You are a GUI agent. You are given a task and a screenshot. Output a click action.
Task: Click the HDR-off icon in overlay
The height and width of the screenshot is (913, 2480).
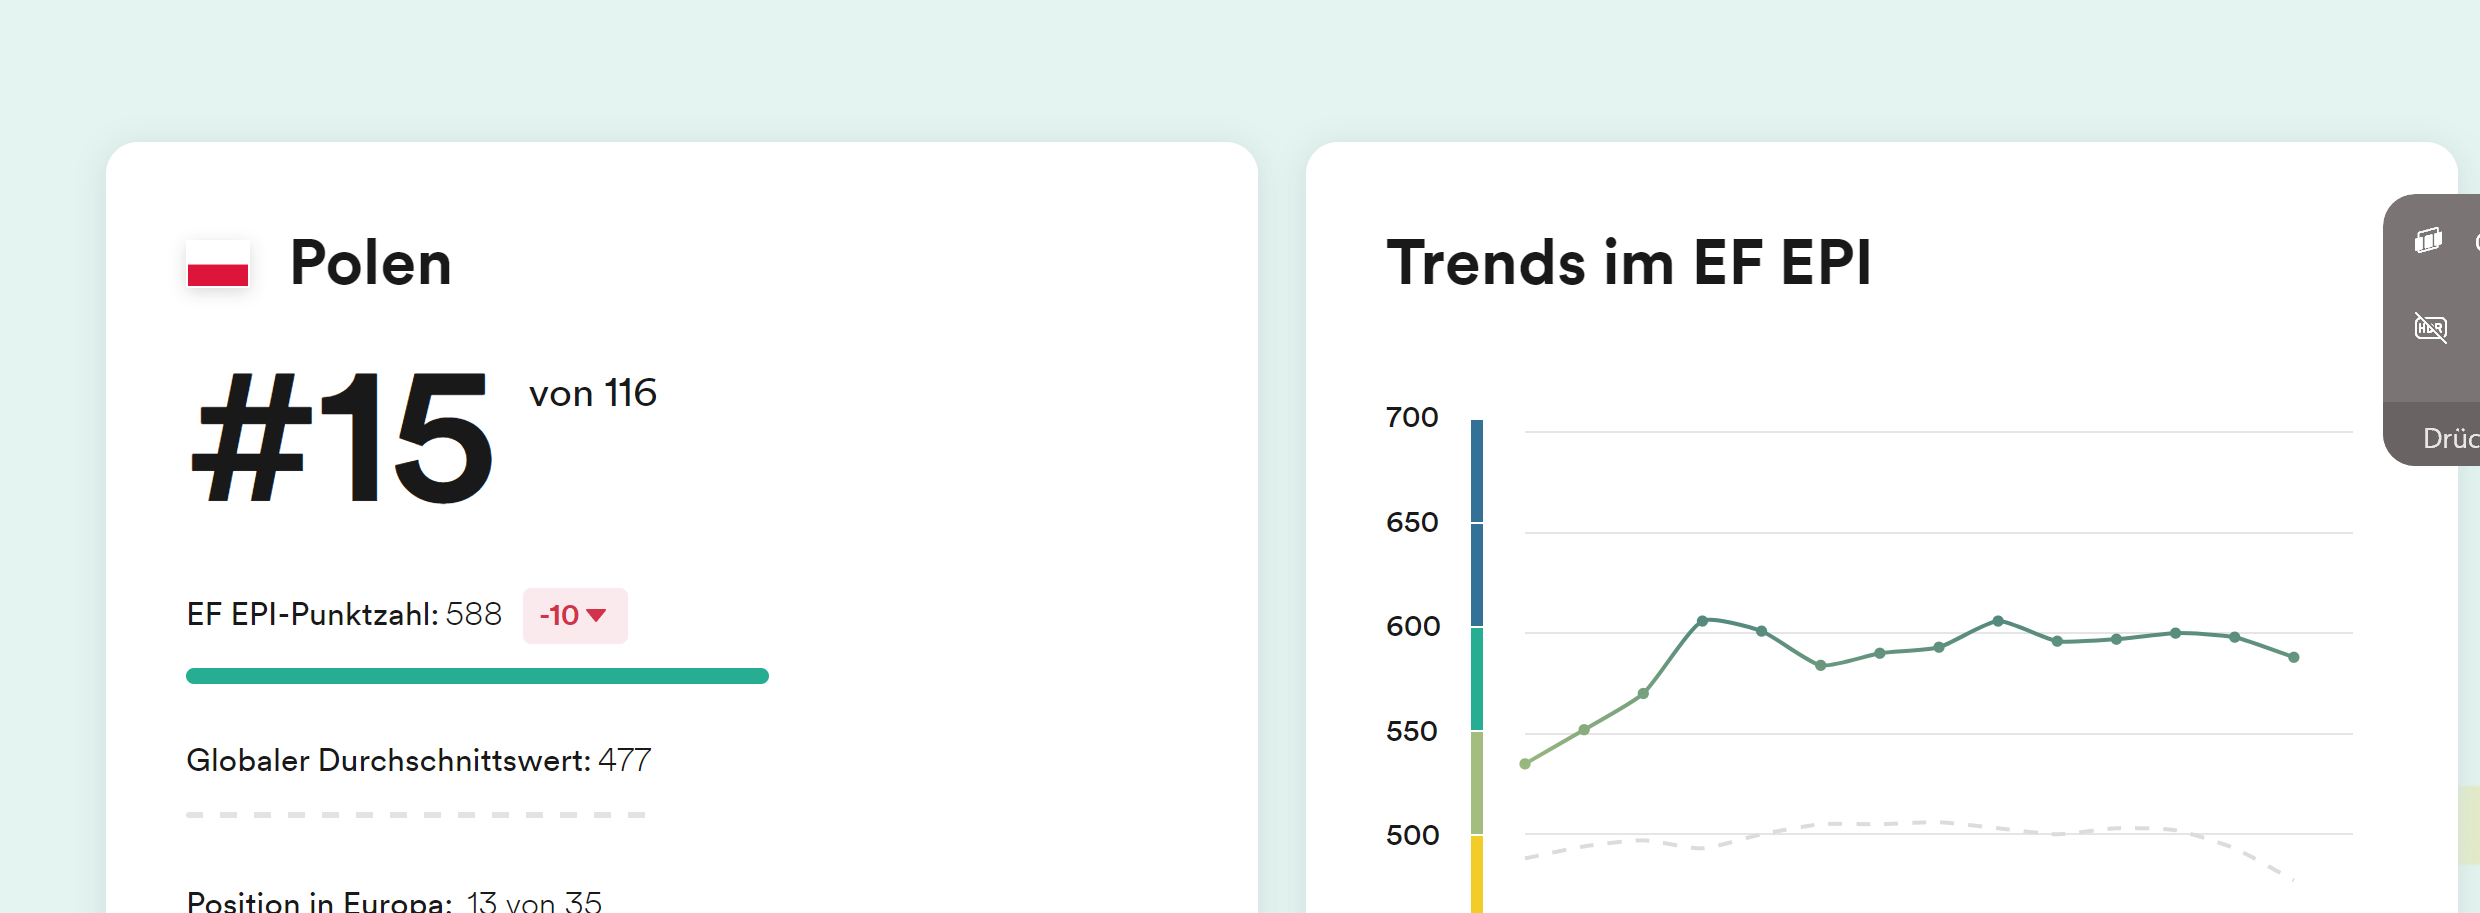pos(2430,327)
